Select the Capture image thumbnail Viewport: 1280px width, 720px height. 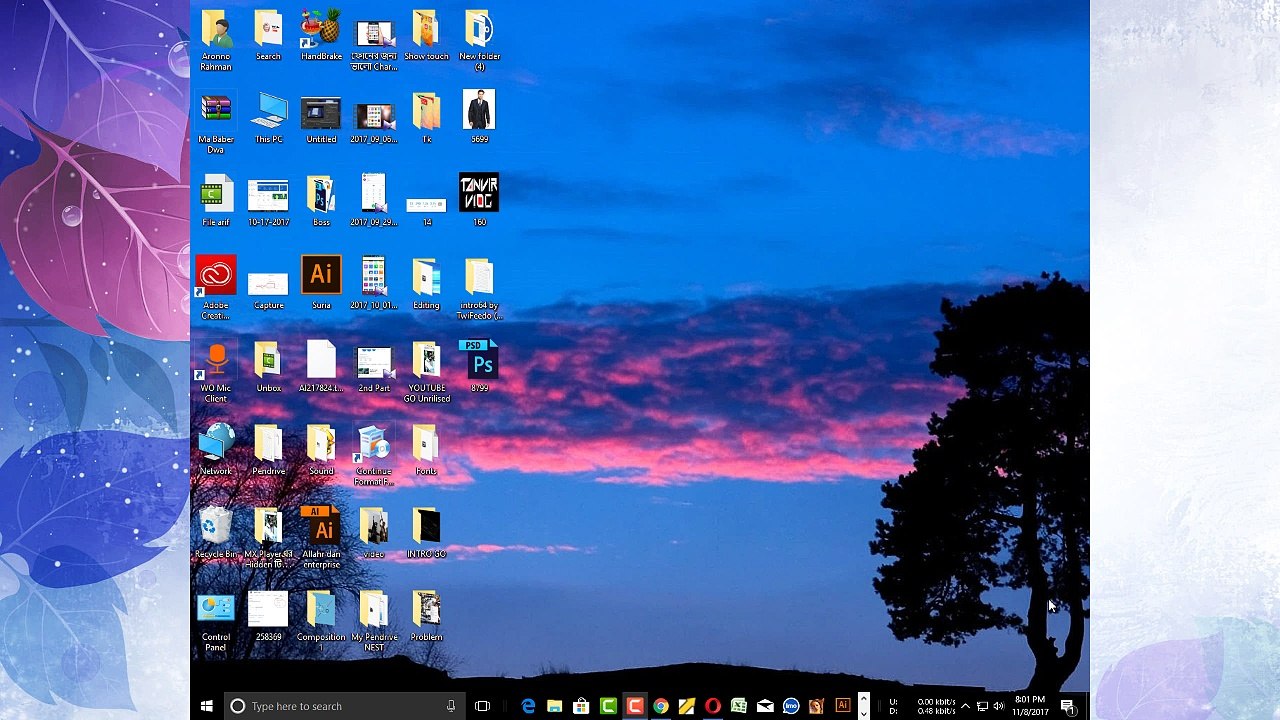click(269, 284)
